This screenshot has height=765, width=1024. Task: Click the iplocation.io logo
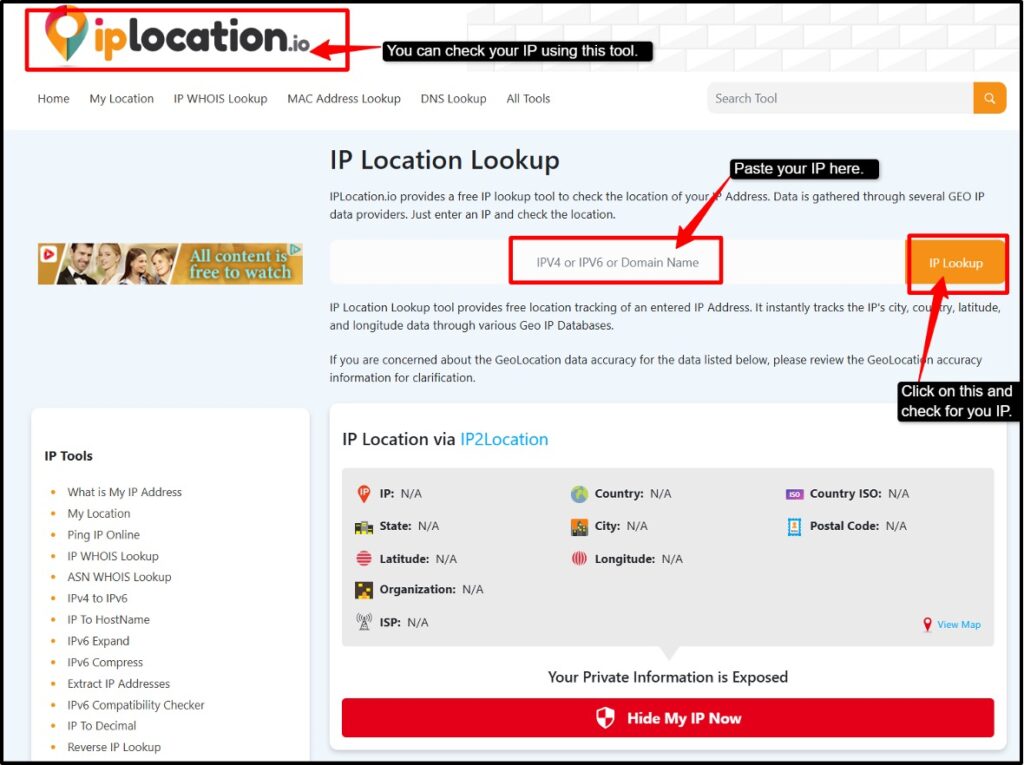(178, 36)
